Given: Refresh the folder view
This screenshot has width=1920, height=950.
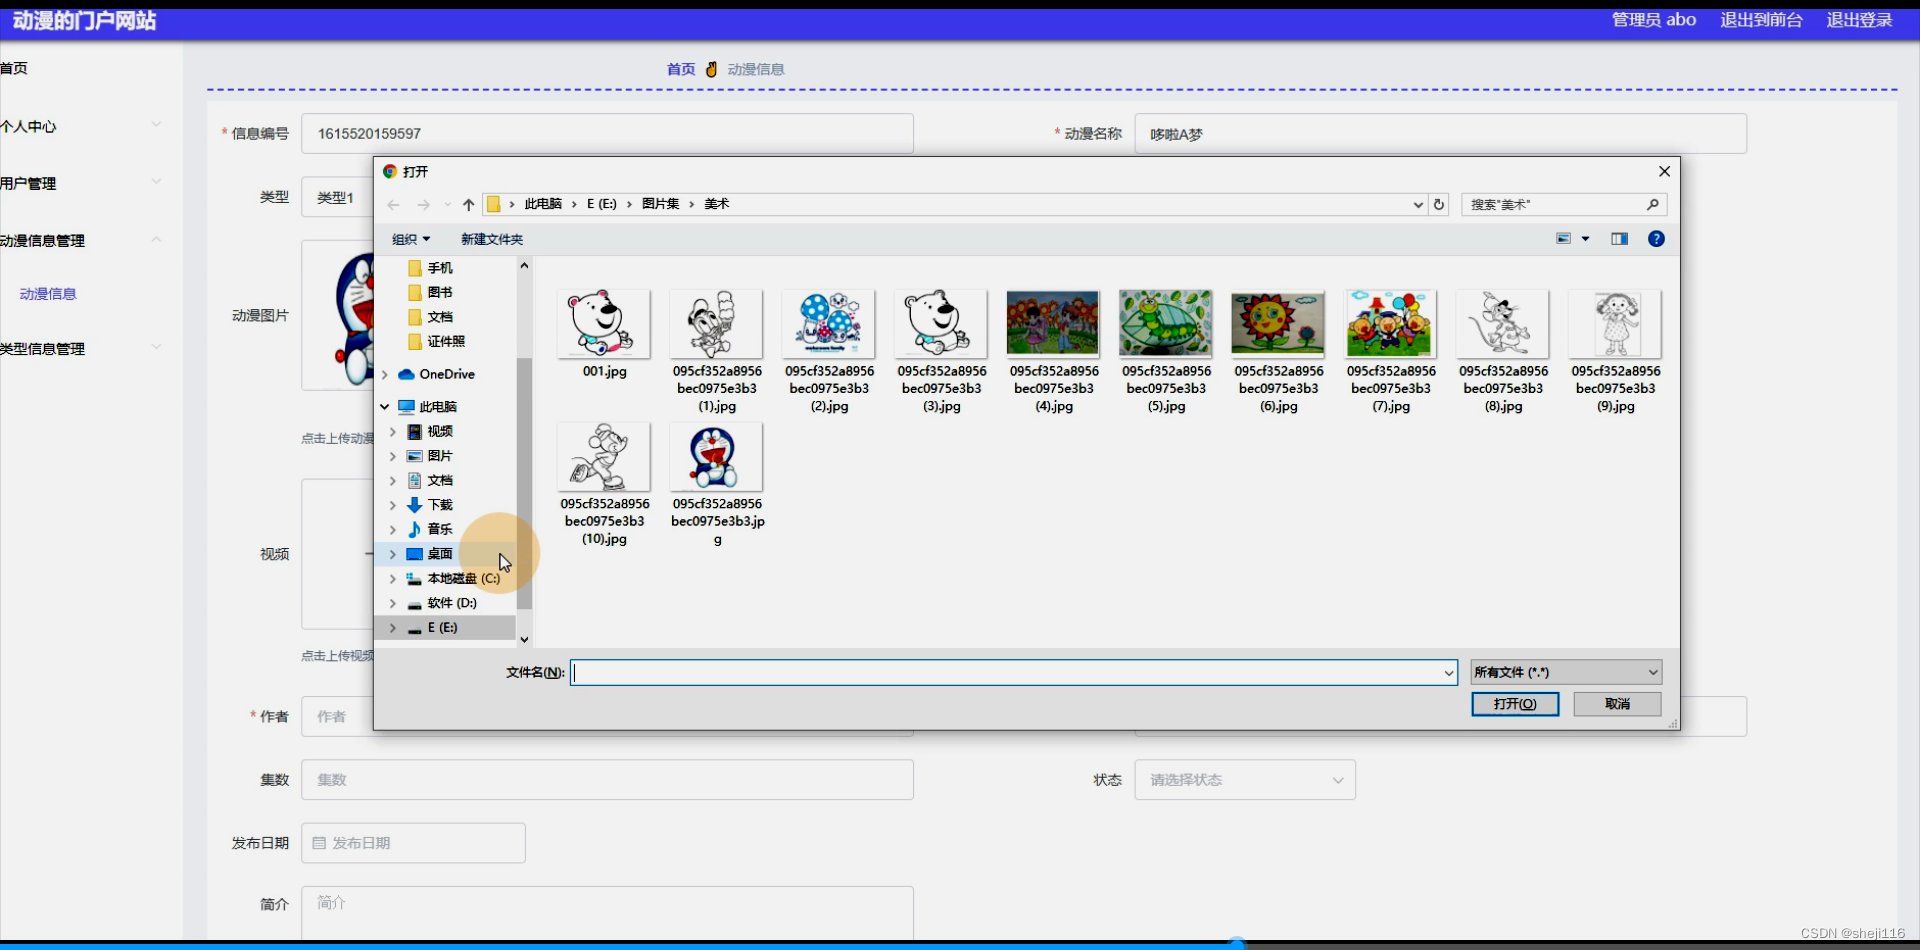Looking at the screenshot, I should pyautogui.click(x=1439, y=204).
